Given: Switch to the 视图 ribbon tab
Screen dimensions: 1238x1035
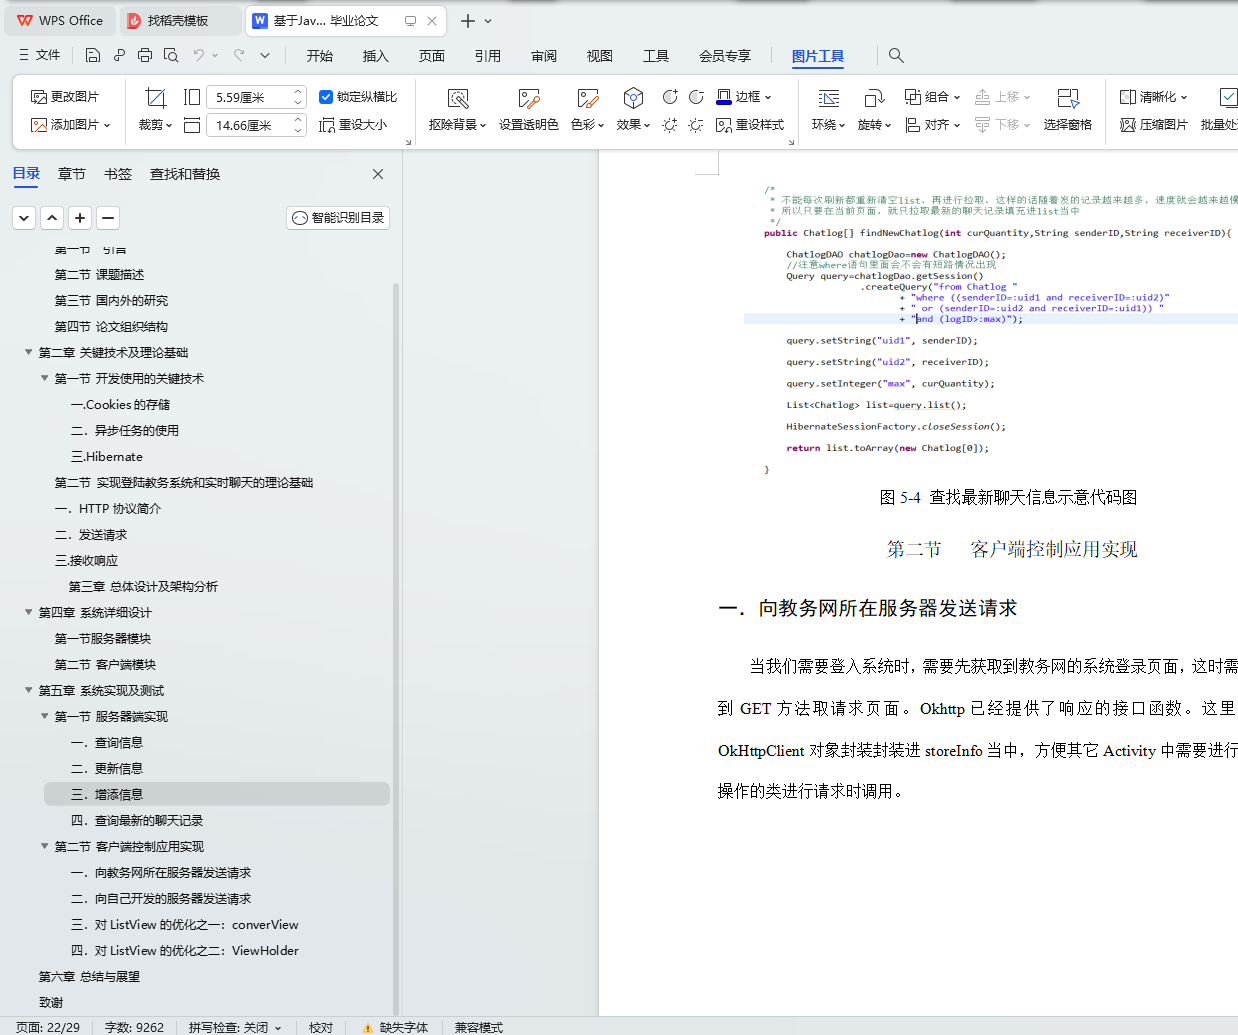Looking at the screenshot, I should 600,56.
